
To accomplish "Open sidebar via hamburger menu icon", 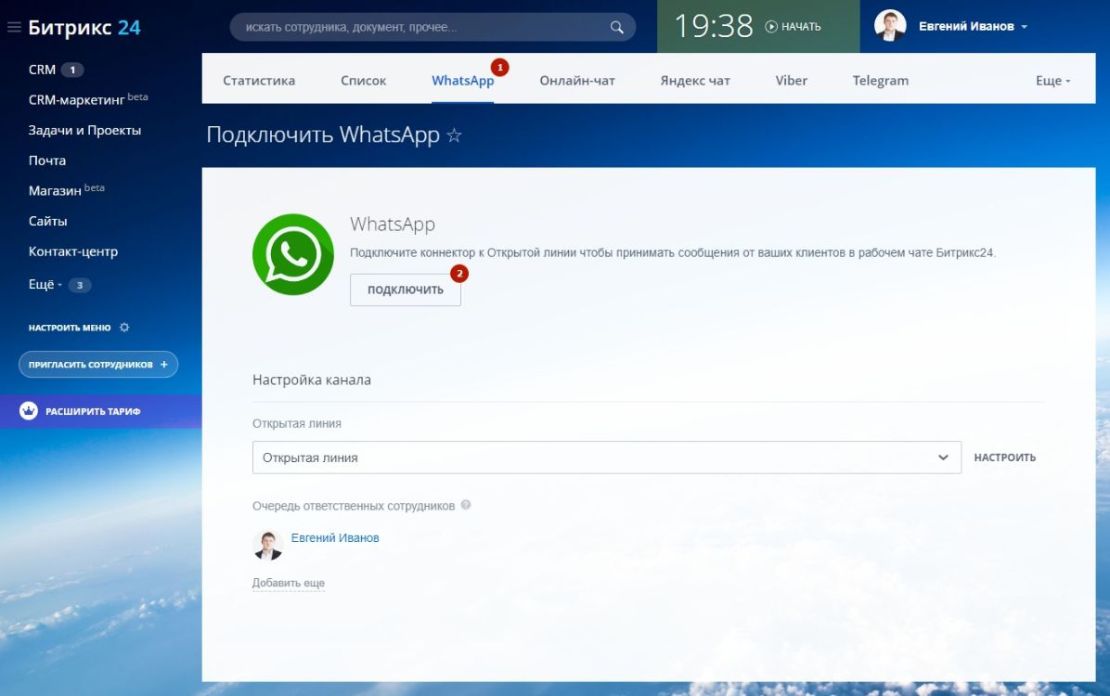I will coord(13,27).
